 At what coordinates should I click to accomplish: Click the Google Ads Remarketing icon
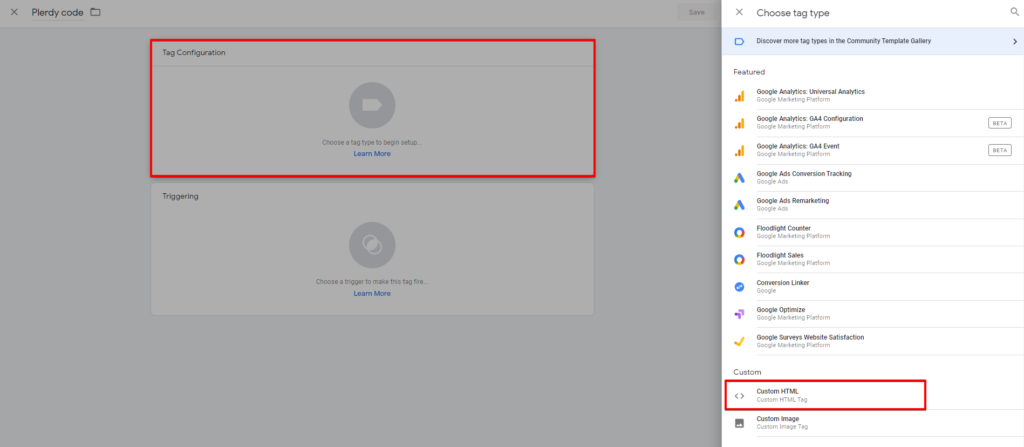(x=739, y=205)
